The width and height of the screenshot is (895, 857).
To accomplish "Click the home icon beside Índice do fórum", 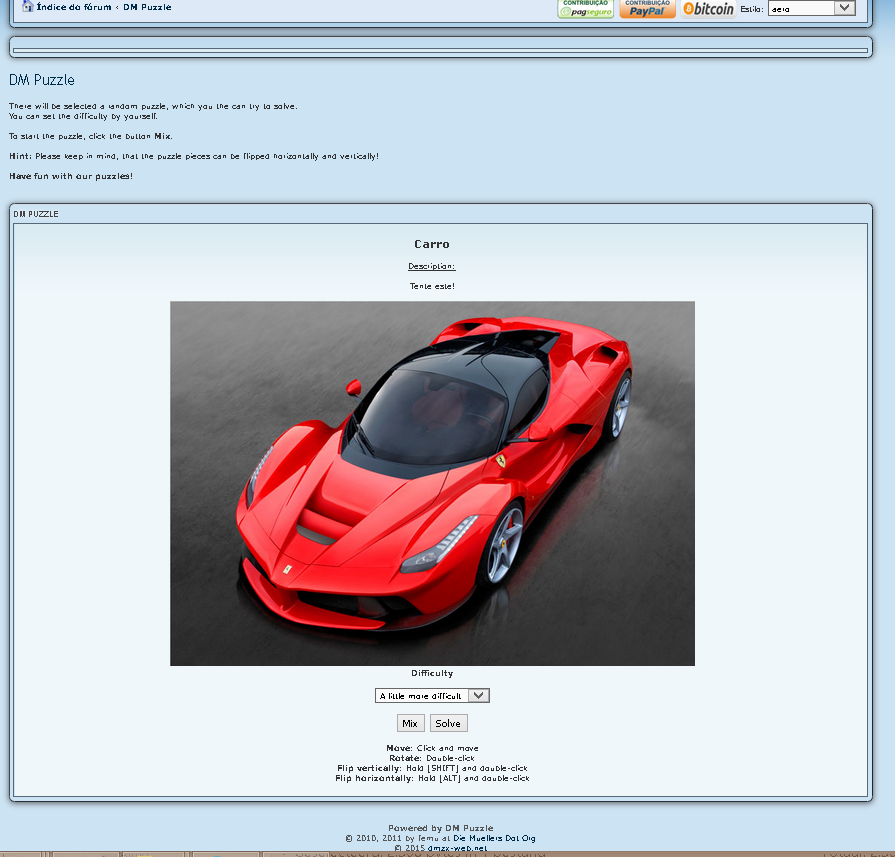I will click(x=27, y=7).
